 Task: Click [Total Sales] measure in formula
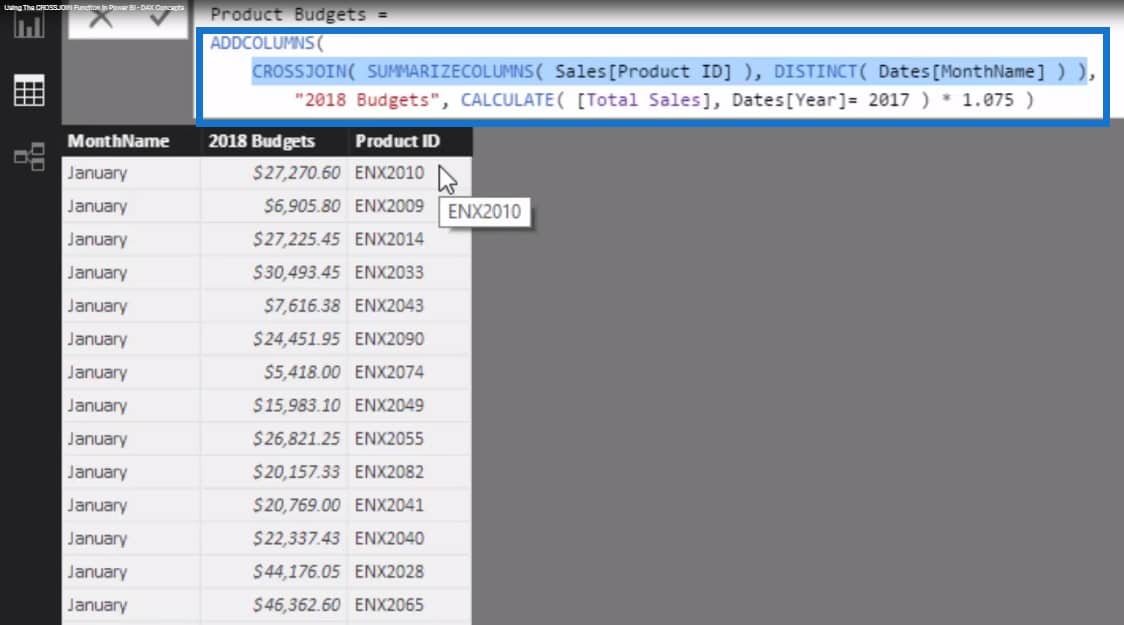(x=644, y=100)
